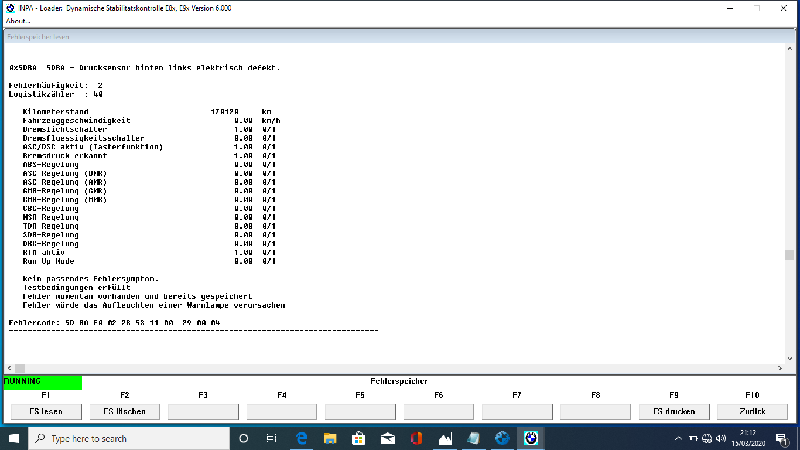
Task: Click the Kilometerstand row
Action: tap(147, 112)
